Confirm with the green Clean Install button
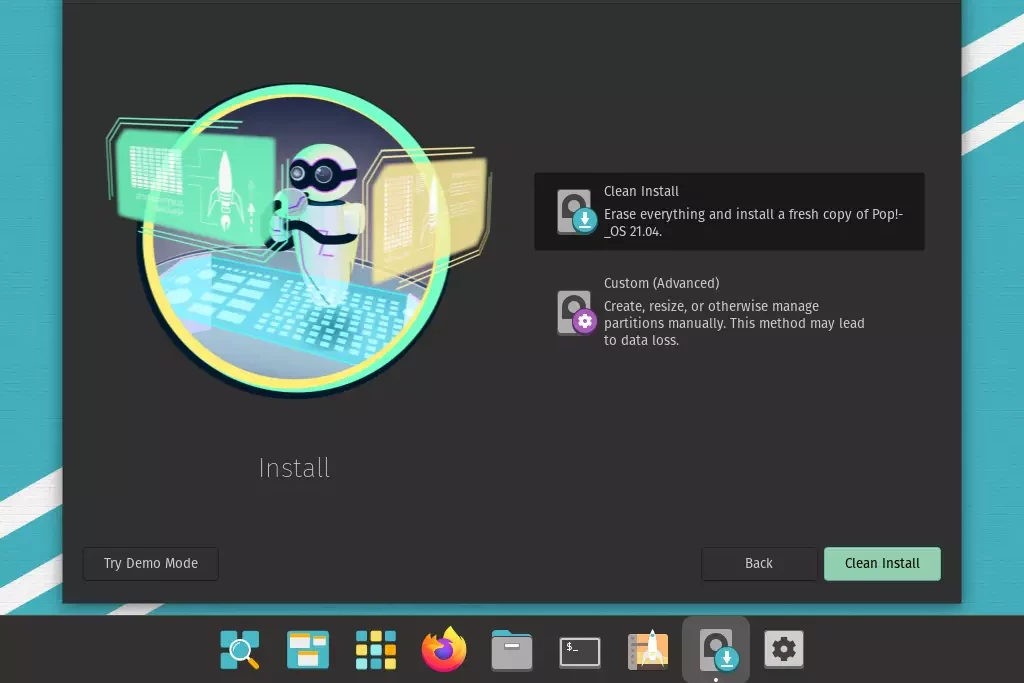1024x683 pixels. (882, 564)
